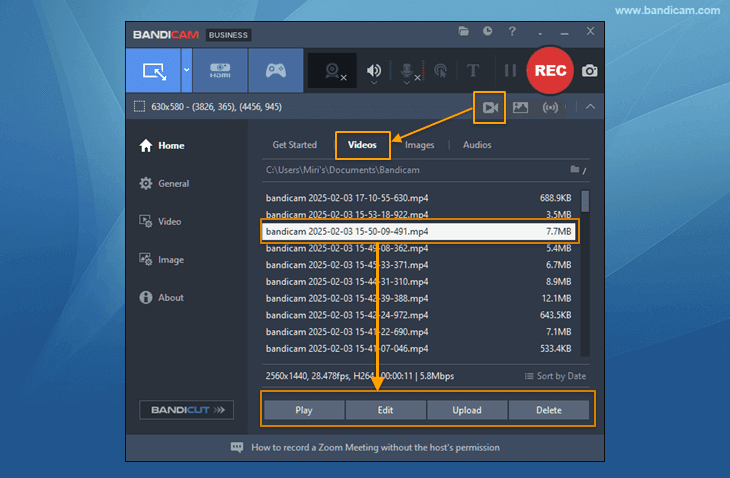Open the video list icon
This screenshot has width=730, height=478.
point(490,108)
